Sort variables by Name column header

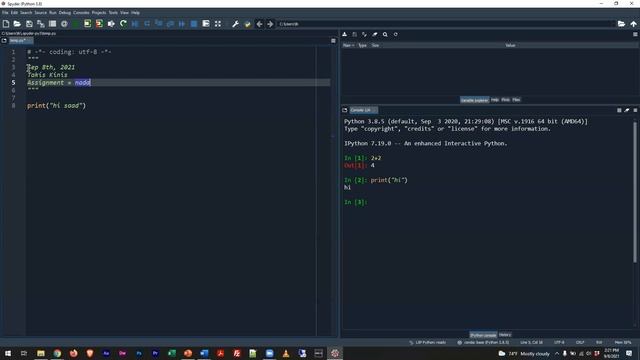point(348,45)
